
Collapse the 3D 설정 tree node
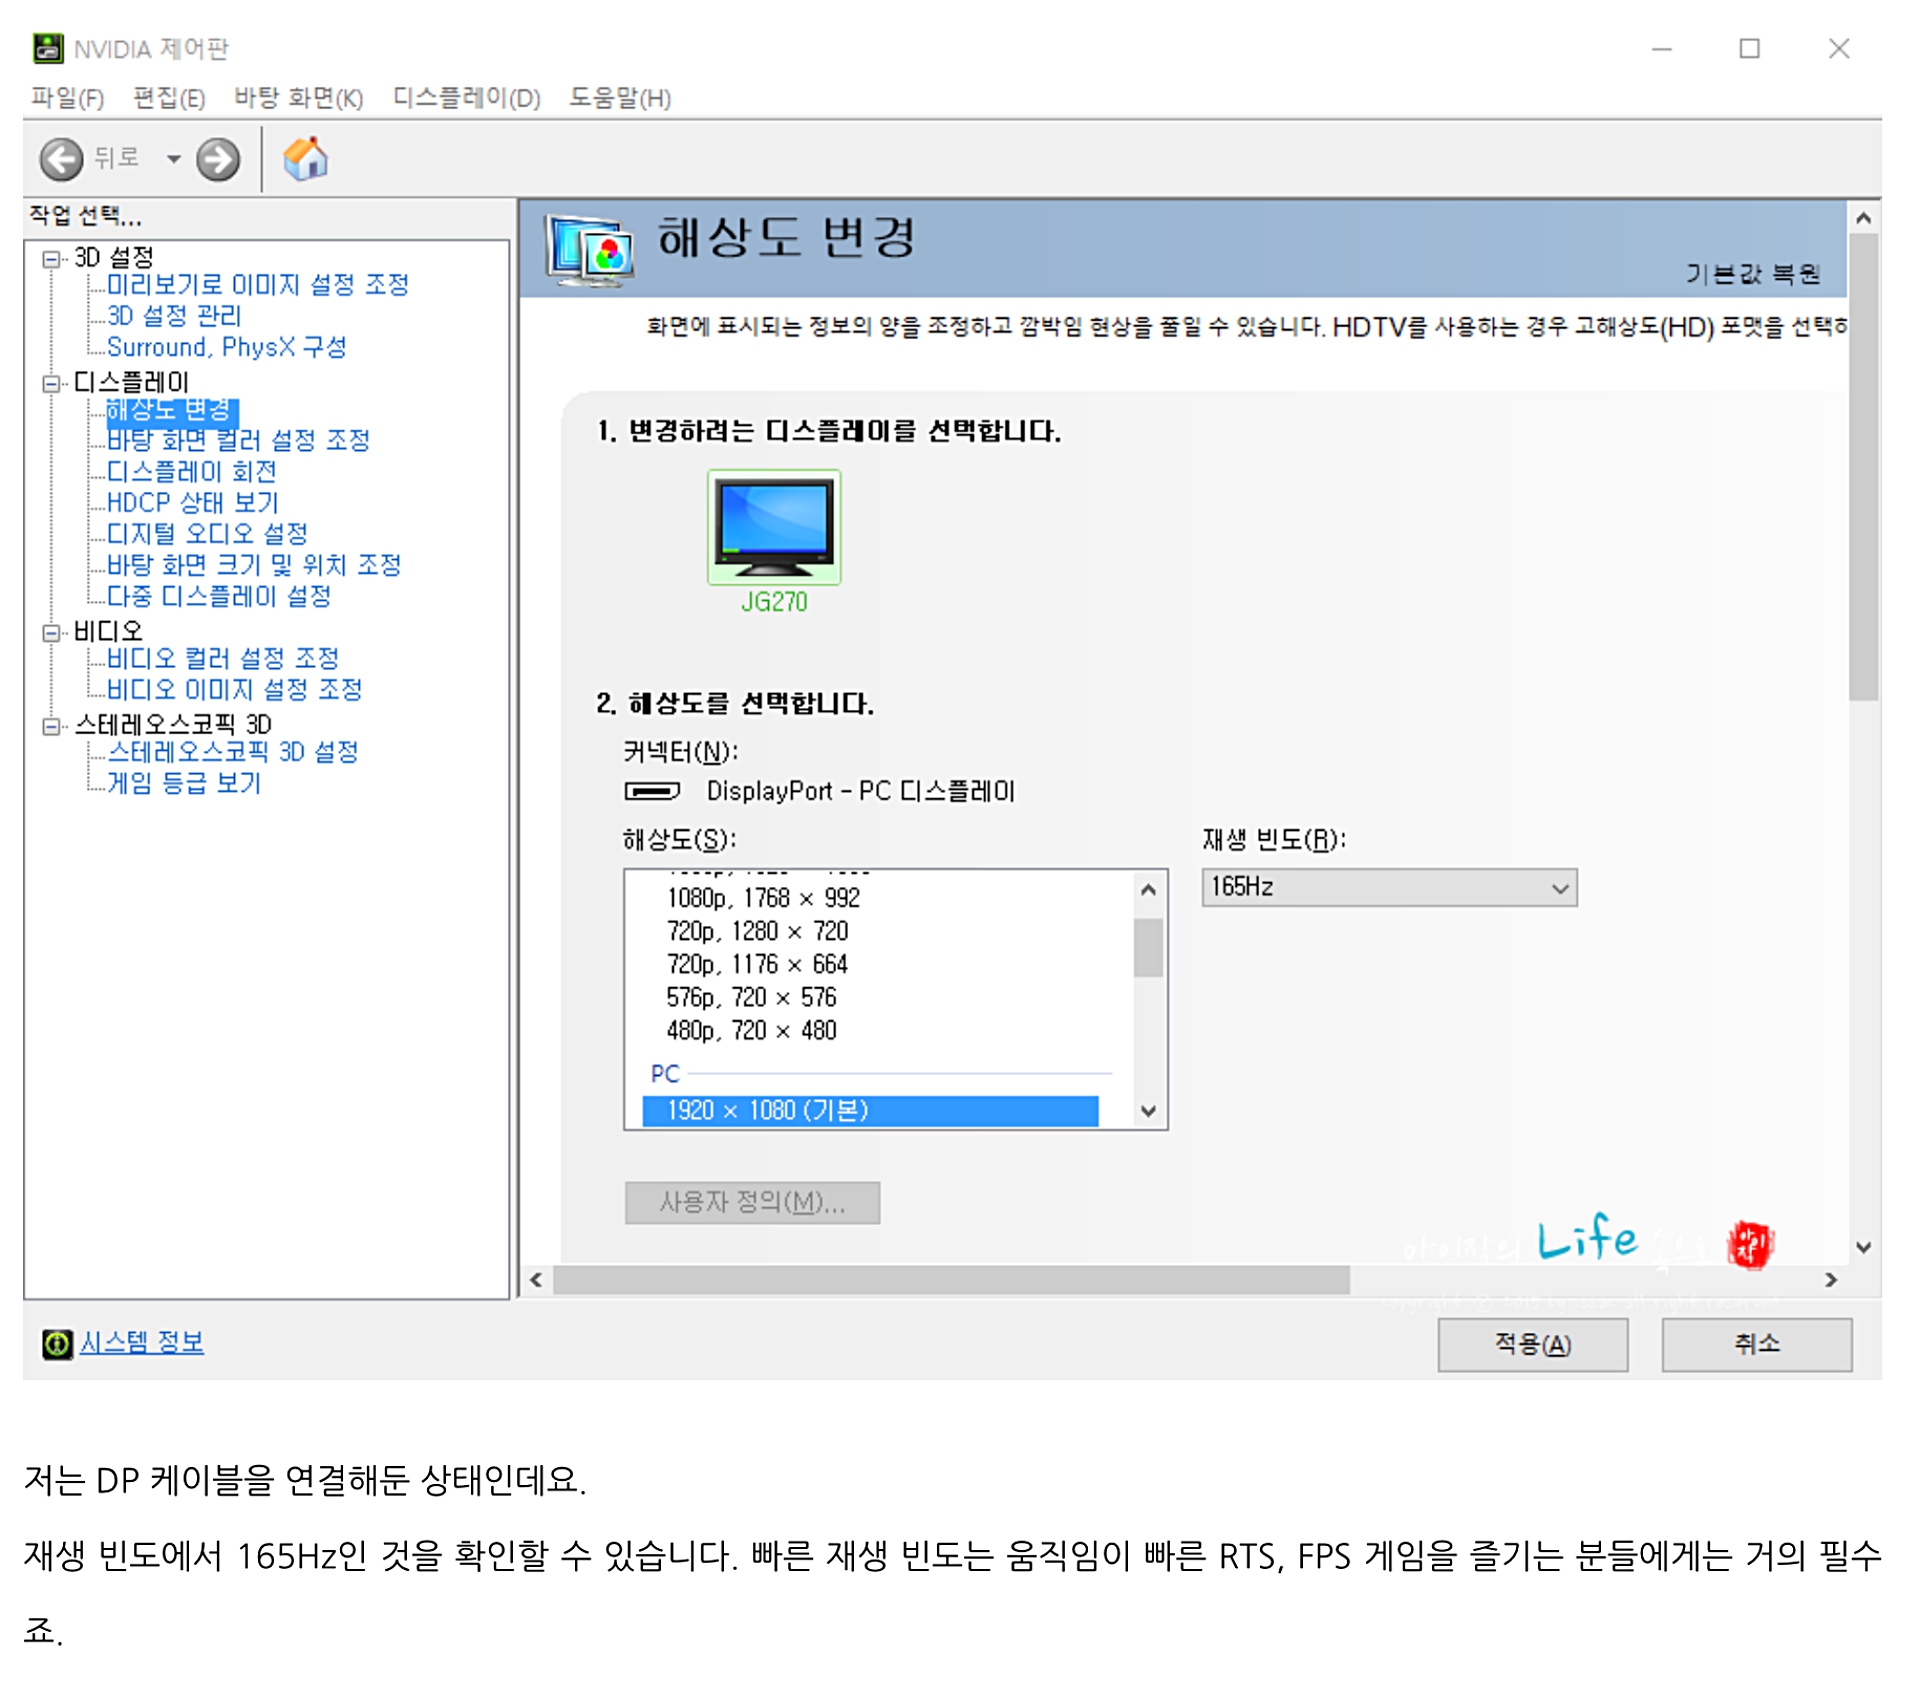click(x=51, y=260)
